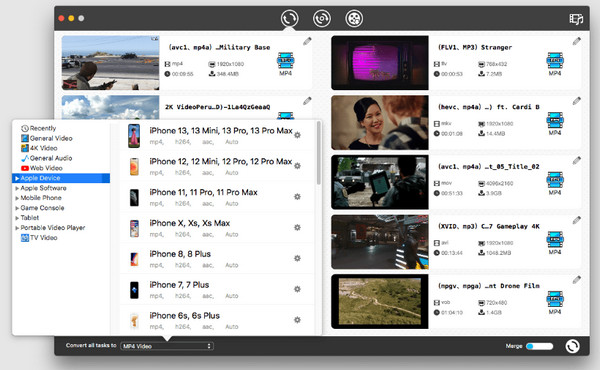This screenshot has width=600, height=370.
Task: Expand the Game Console category
Action: [17, 208]
